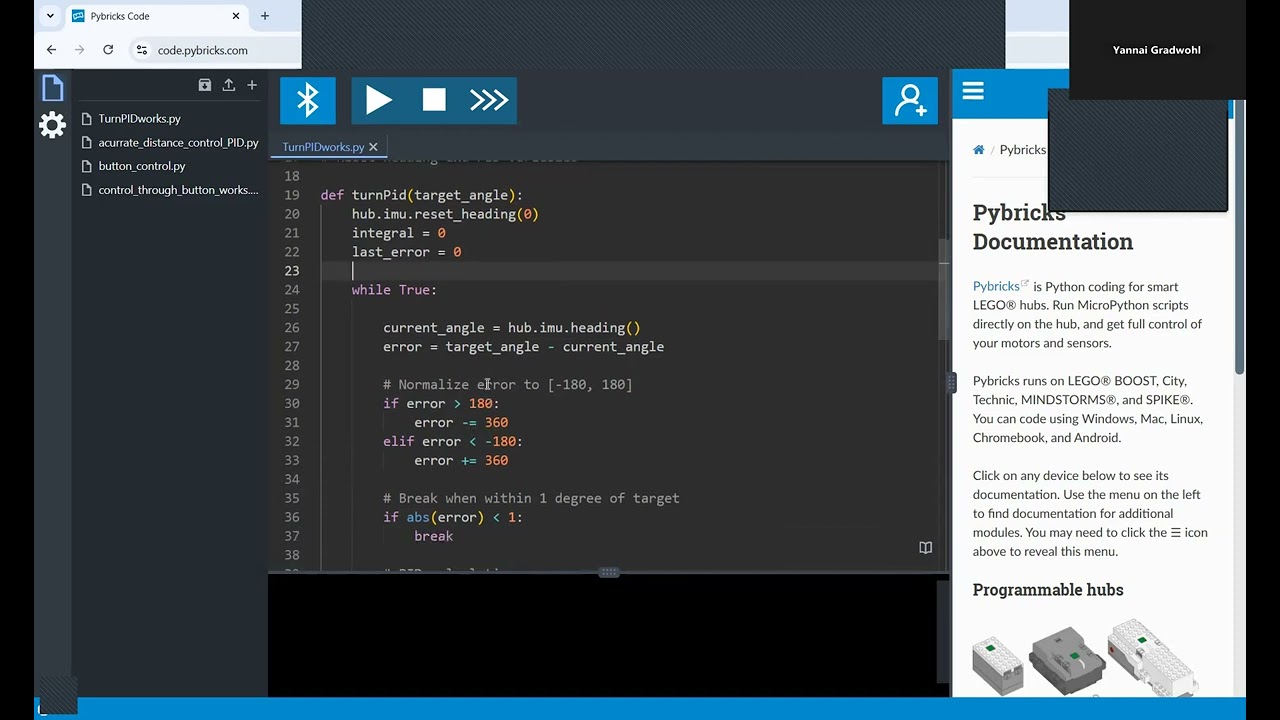1280x720 pixels.
Task: Close the Pybricks Code browser tab
Action: click(x=236, y=16)
